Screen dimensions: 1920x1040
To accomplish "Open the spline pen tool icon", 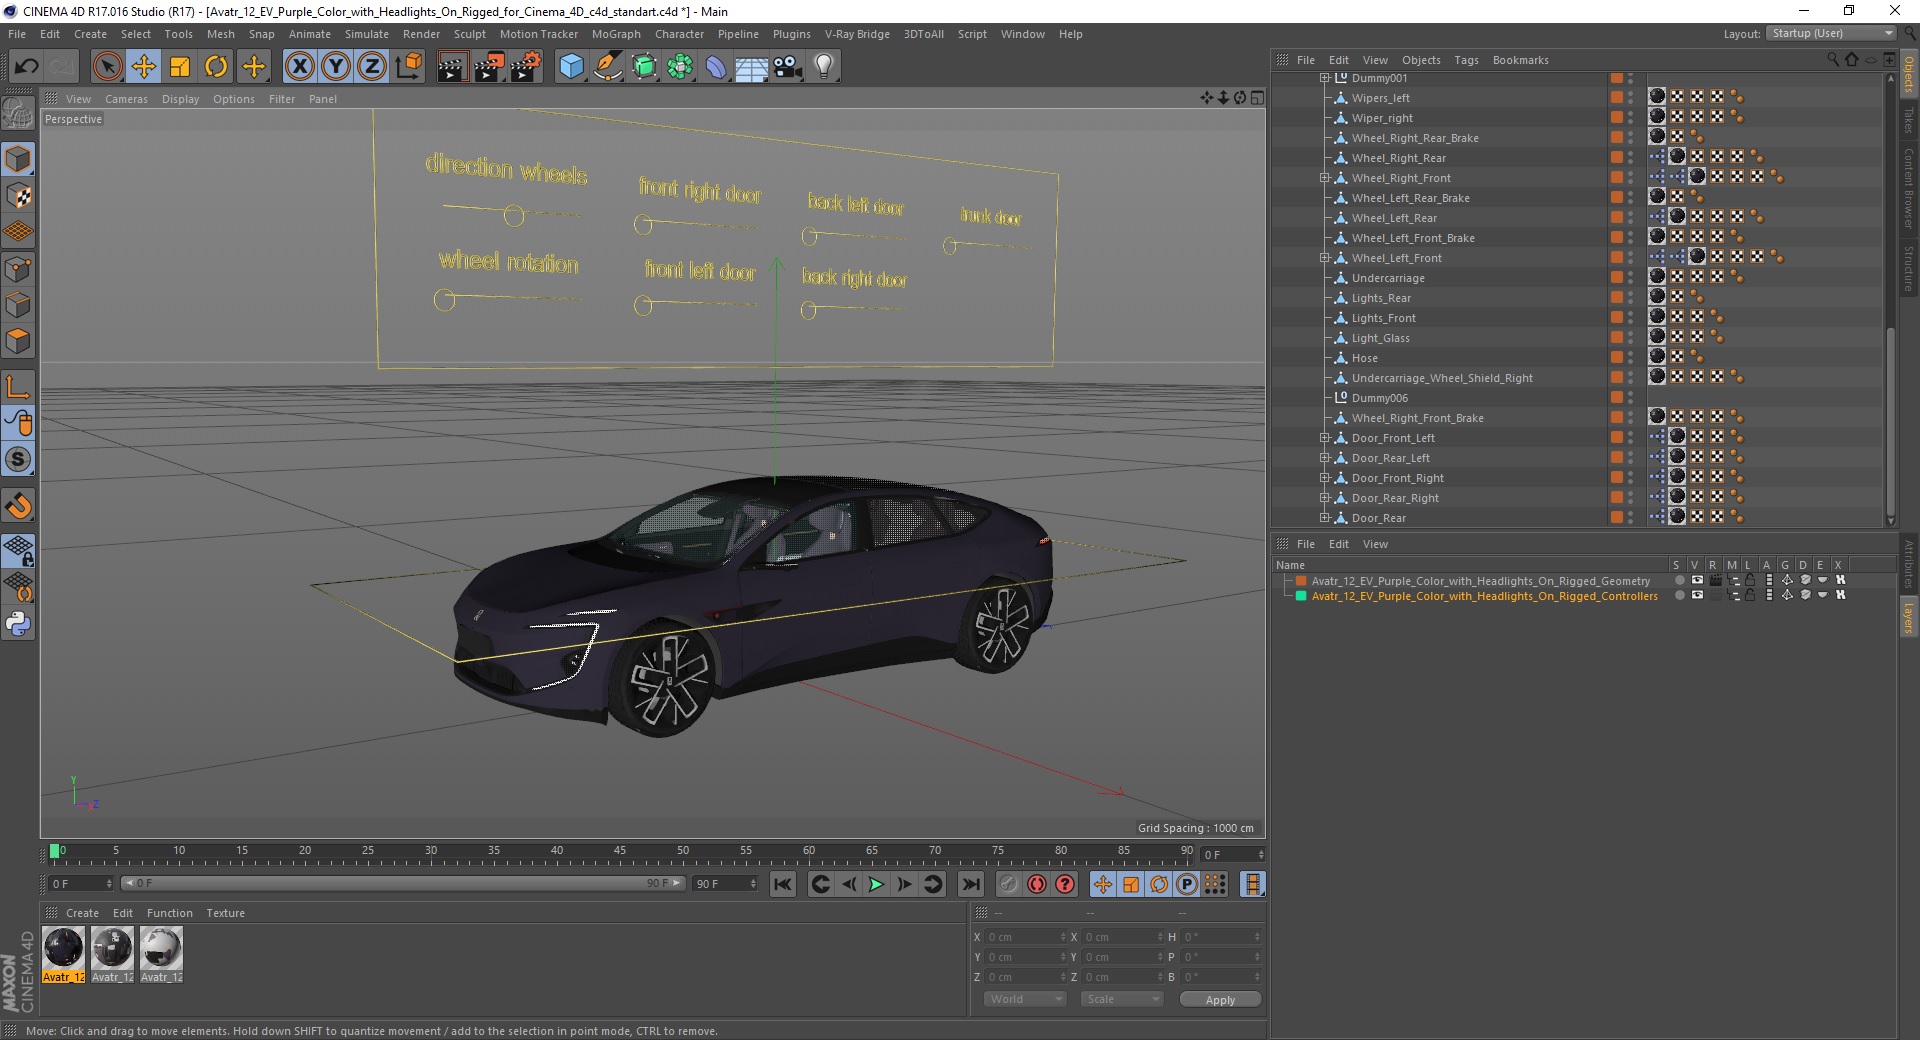I will coord(607,67).
